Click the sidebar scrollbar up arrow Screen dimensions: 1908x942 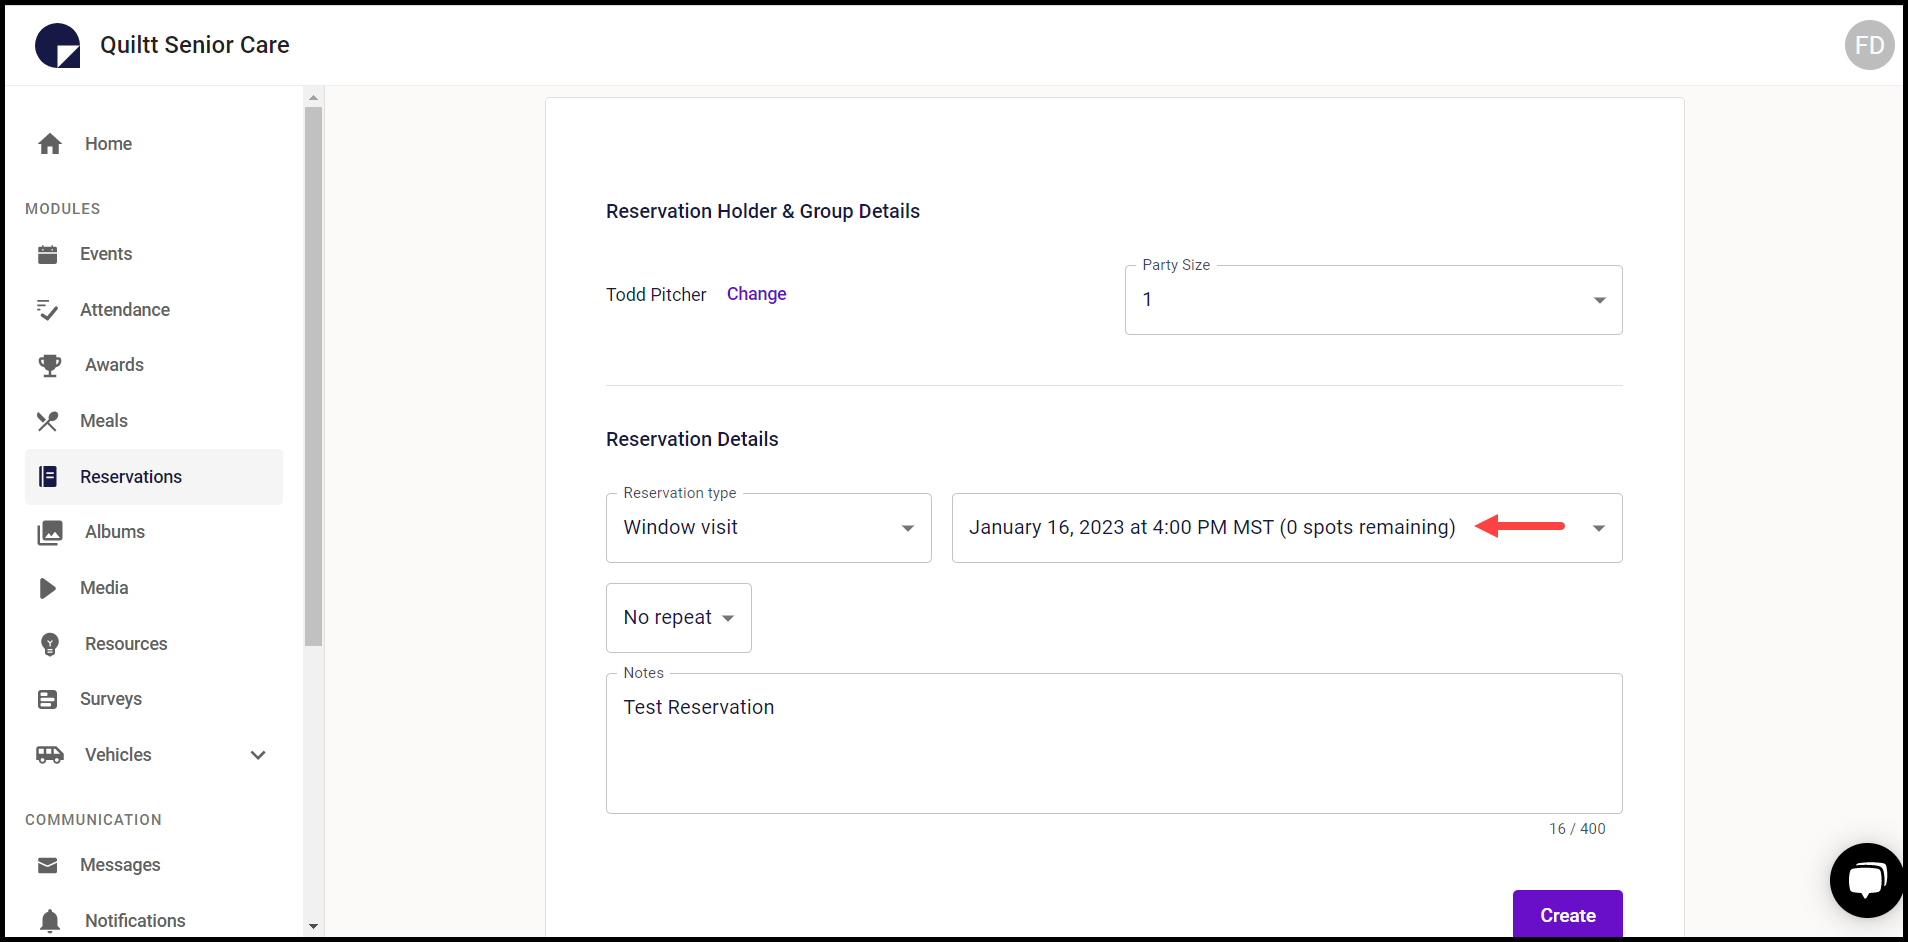313,98
